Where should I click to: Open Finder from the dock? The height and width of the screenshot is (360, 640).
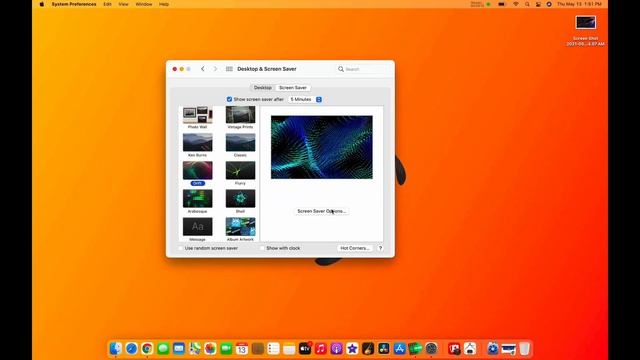(116, 349)
